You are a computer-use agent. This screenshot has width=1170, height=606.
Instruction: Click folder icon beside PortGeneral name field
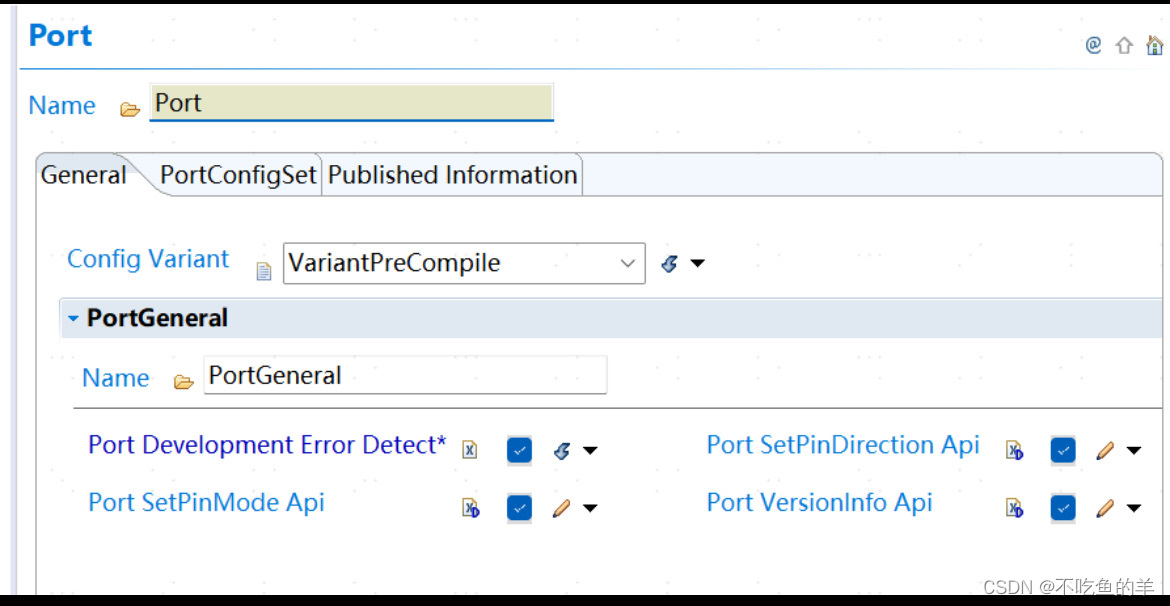point(184,382)
